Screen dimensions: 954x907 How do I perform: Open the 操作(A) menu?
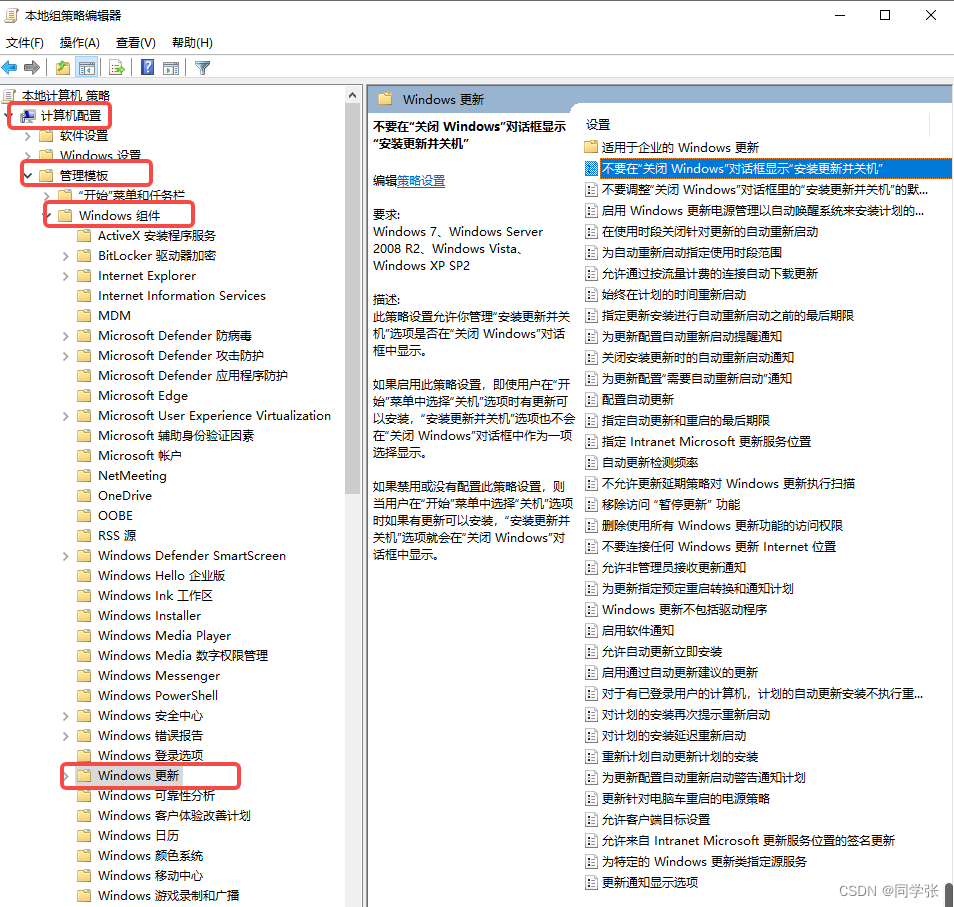point(80,43)
